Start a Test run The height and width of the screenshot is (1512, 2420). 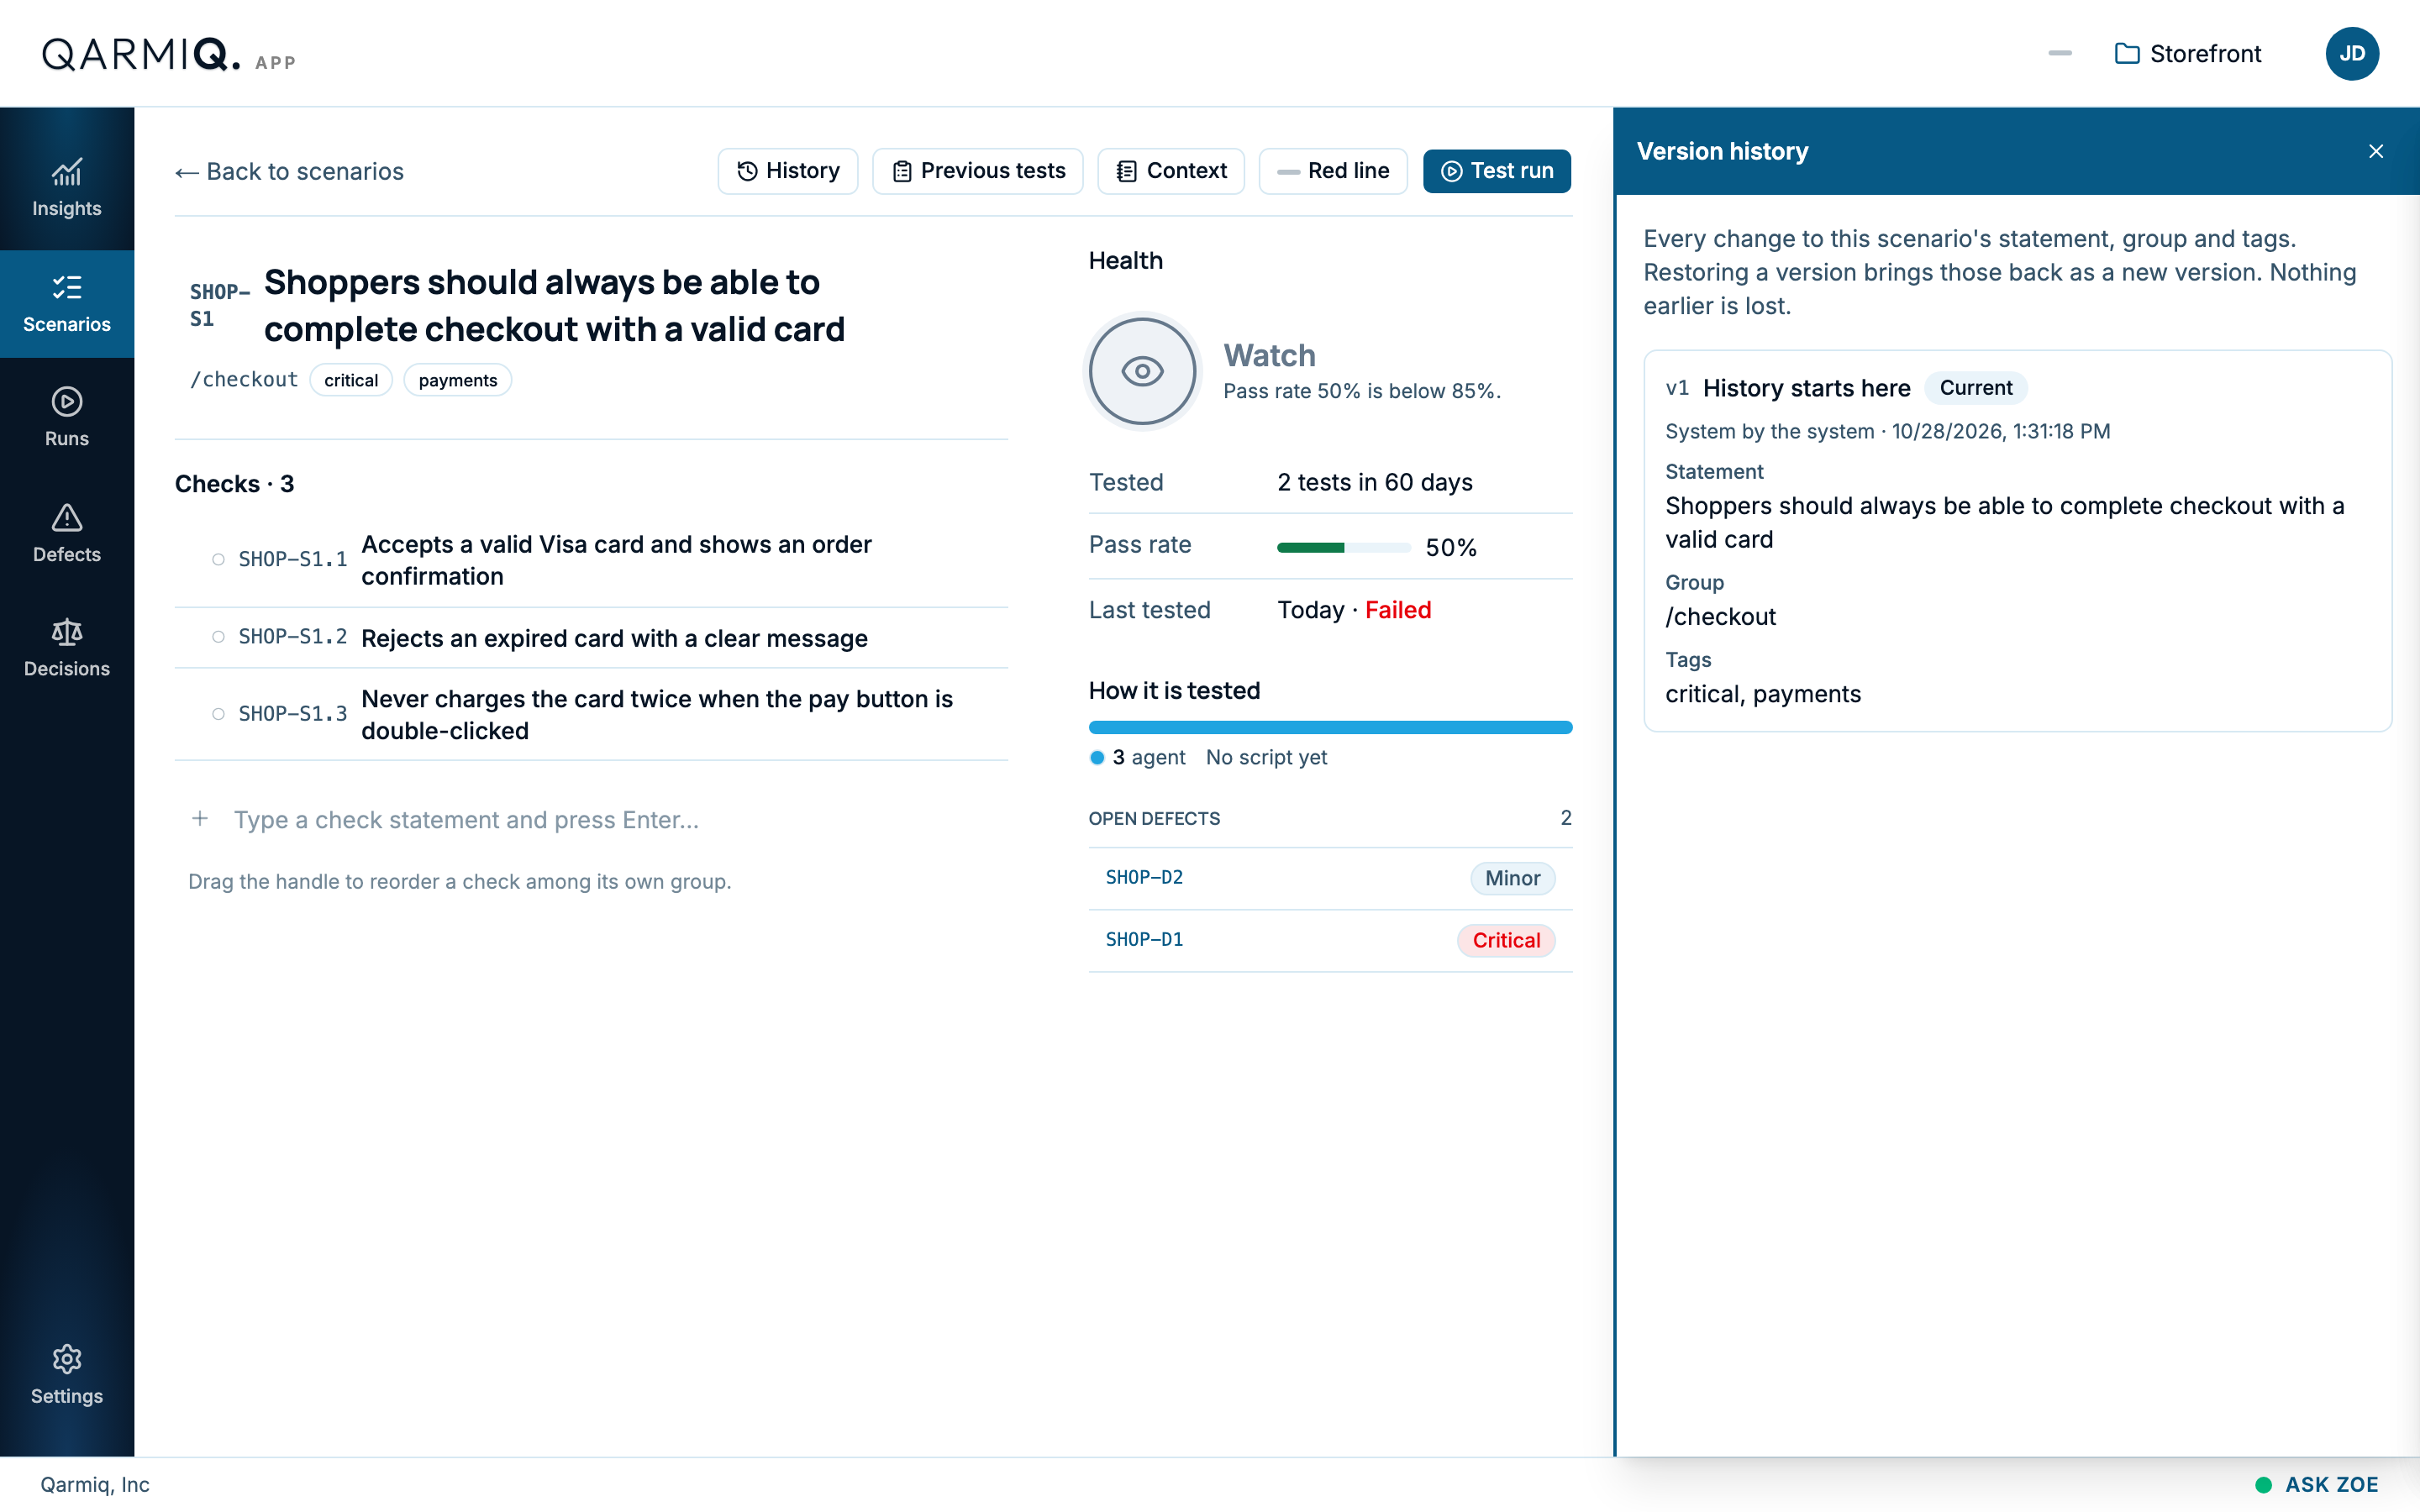[1497, 171]
